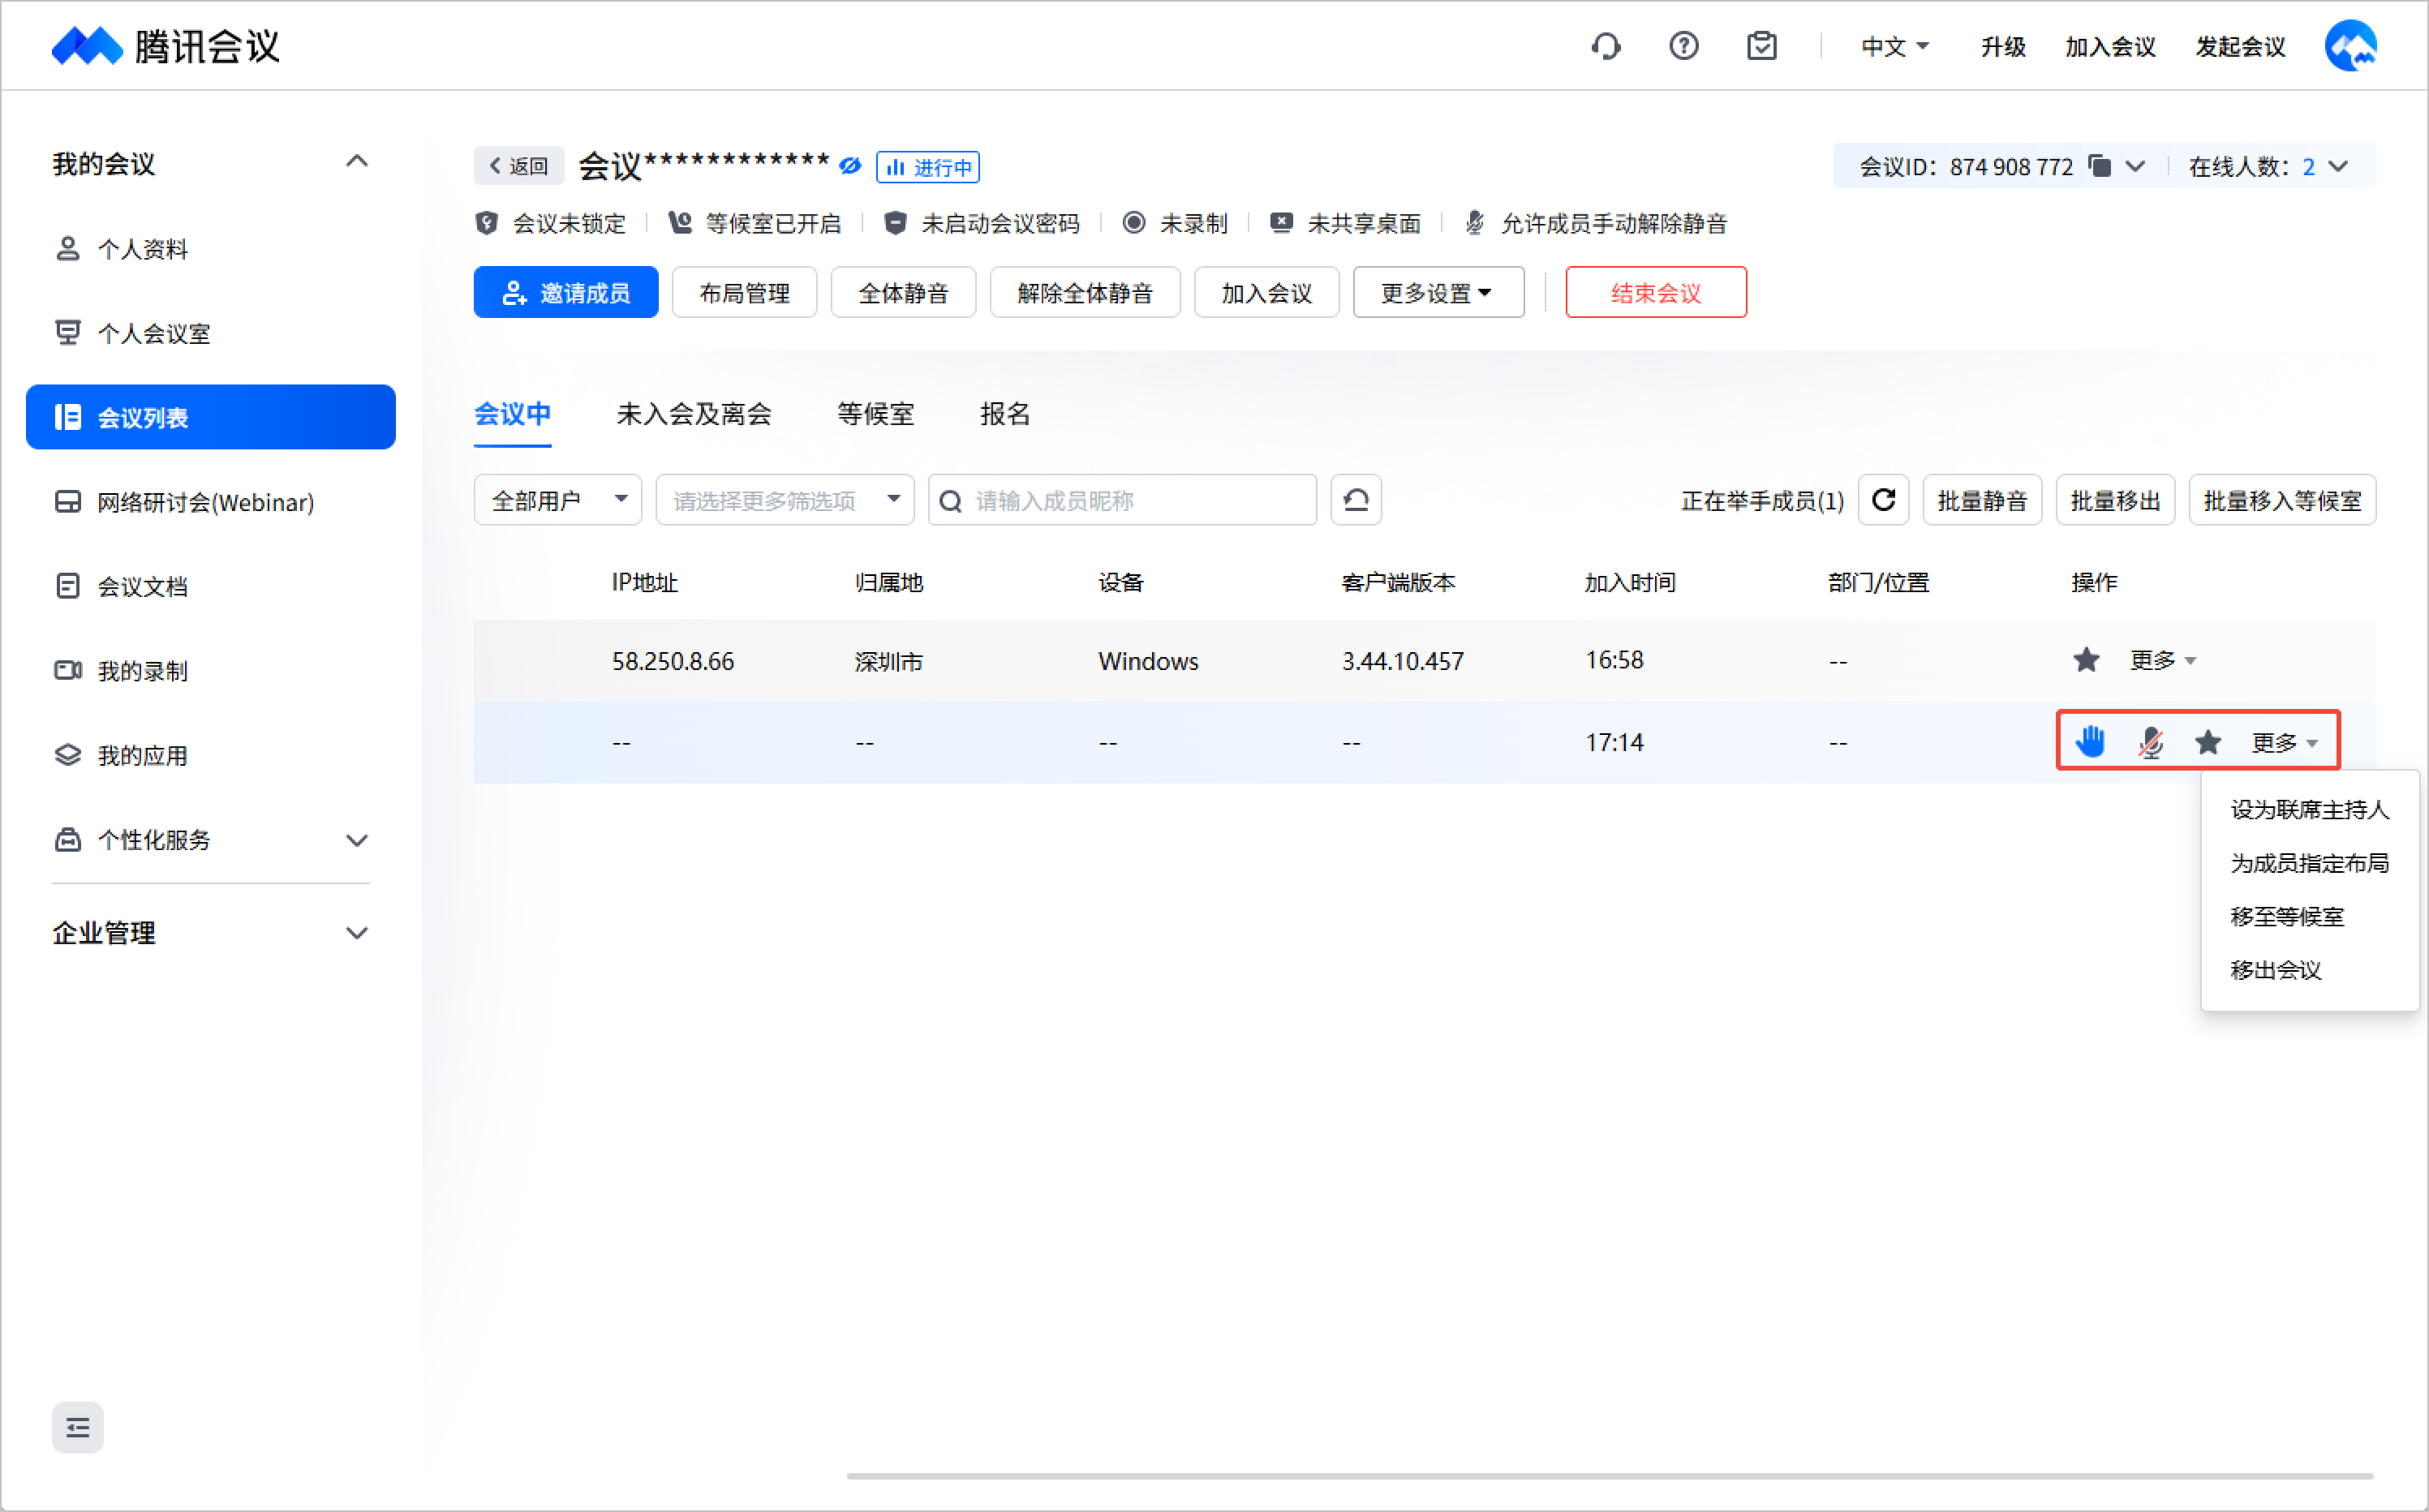
Task: Choose 移出会议 from the menu
Action: pyautogui.click(x=2276, y=970)
